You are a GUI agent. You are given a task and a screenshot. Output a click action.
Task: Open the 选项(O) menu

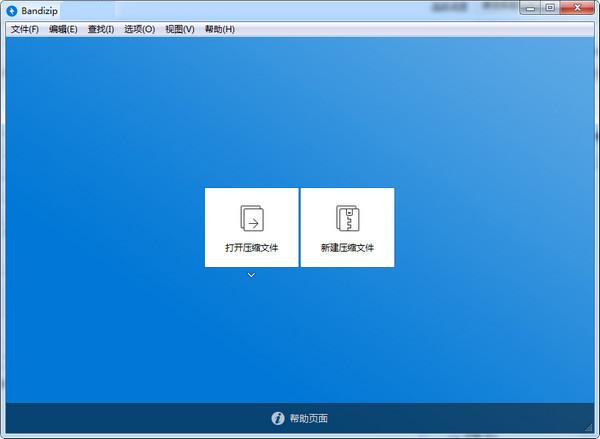tap(139, 29)
